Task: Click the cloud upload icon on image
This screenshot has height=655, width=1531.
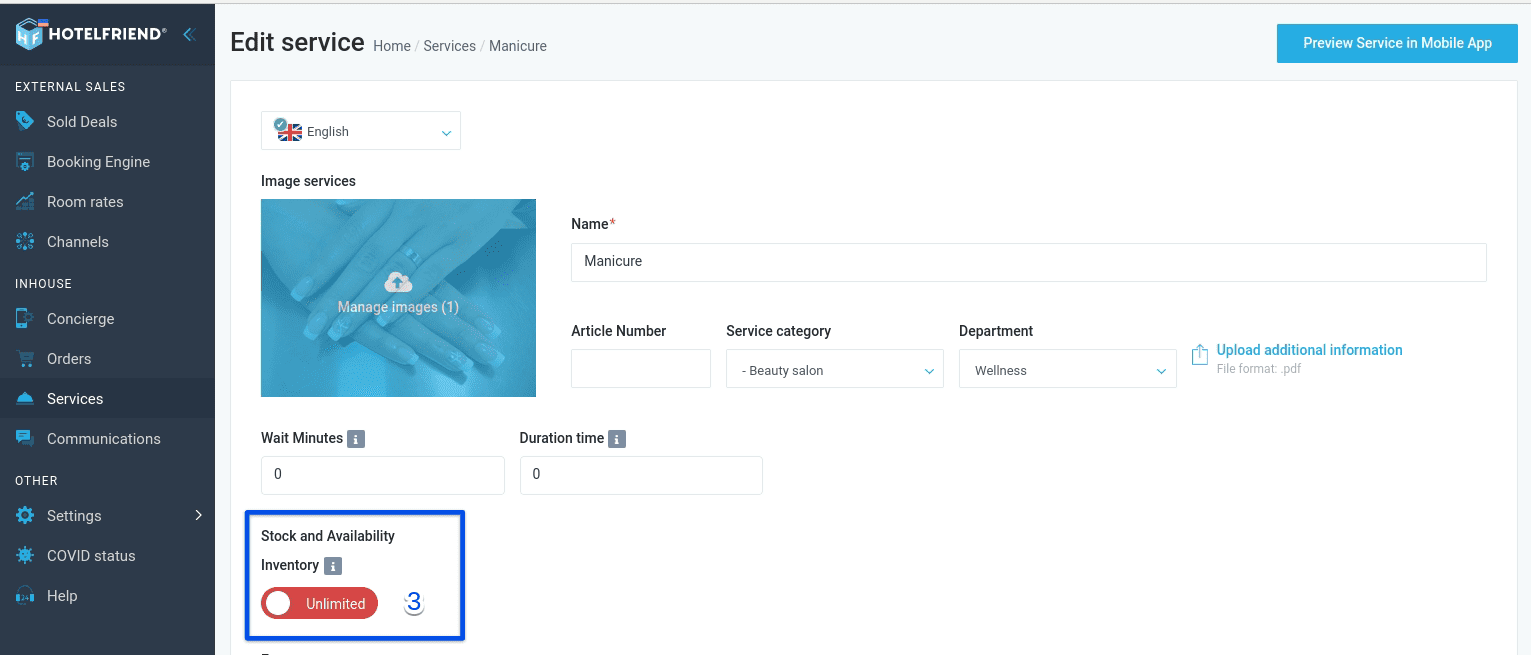Action: pos(398,282)
